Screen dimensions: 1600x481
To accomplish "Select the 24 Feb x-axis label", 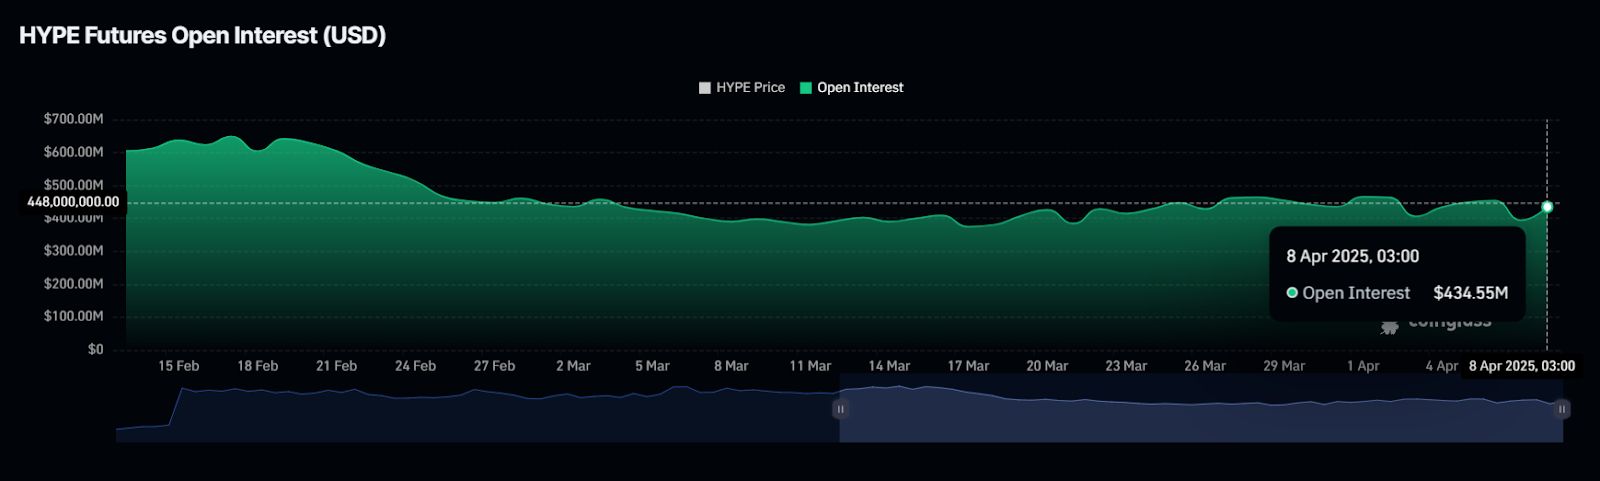I will tap(415, 366).
